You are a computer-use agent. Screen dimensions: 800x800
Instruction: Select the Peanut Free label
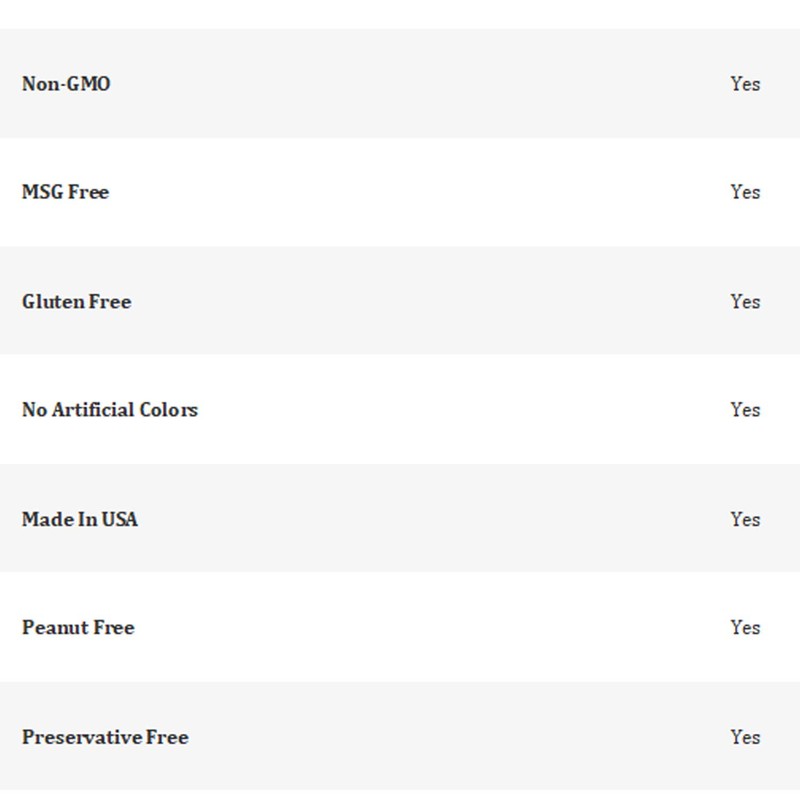click(x=78, y=628)
